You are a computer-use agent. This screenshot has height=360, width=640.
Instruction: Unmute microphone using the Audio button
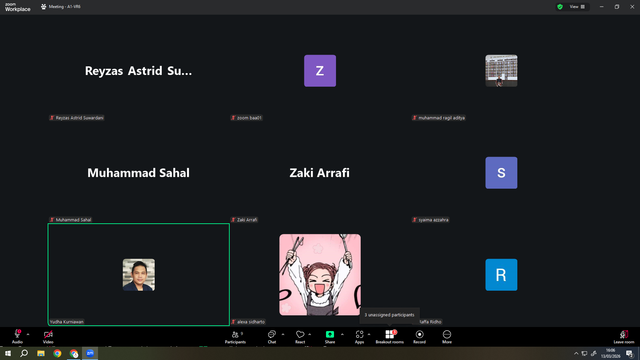tap(17, 337)
